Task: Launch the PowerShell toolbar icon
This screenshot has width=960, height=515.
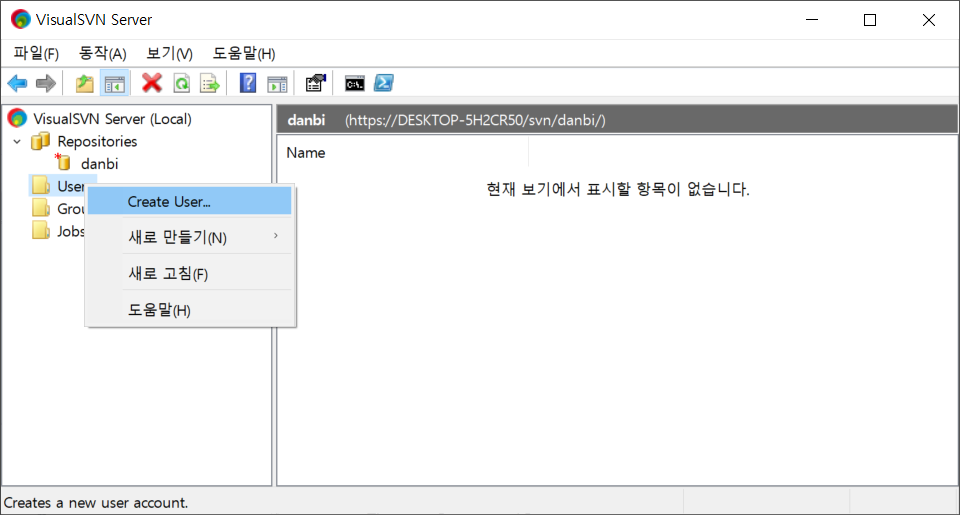Action: pos(384,83)
